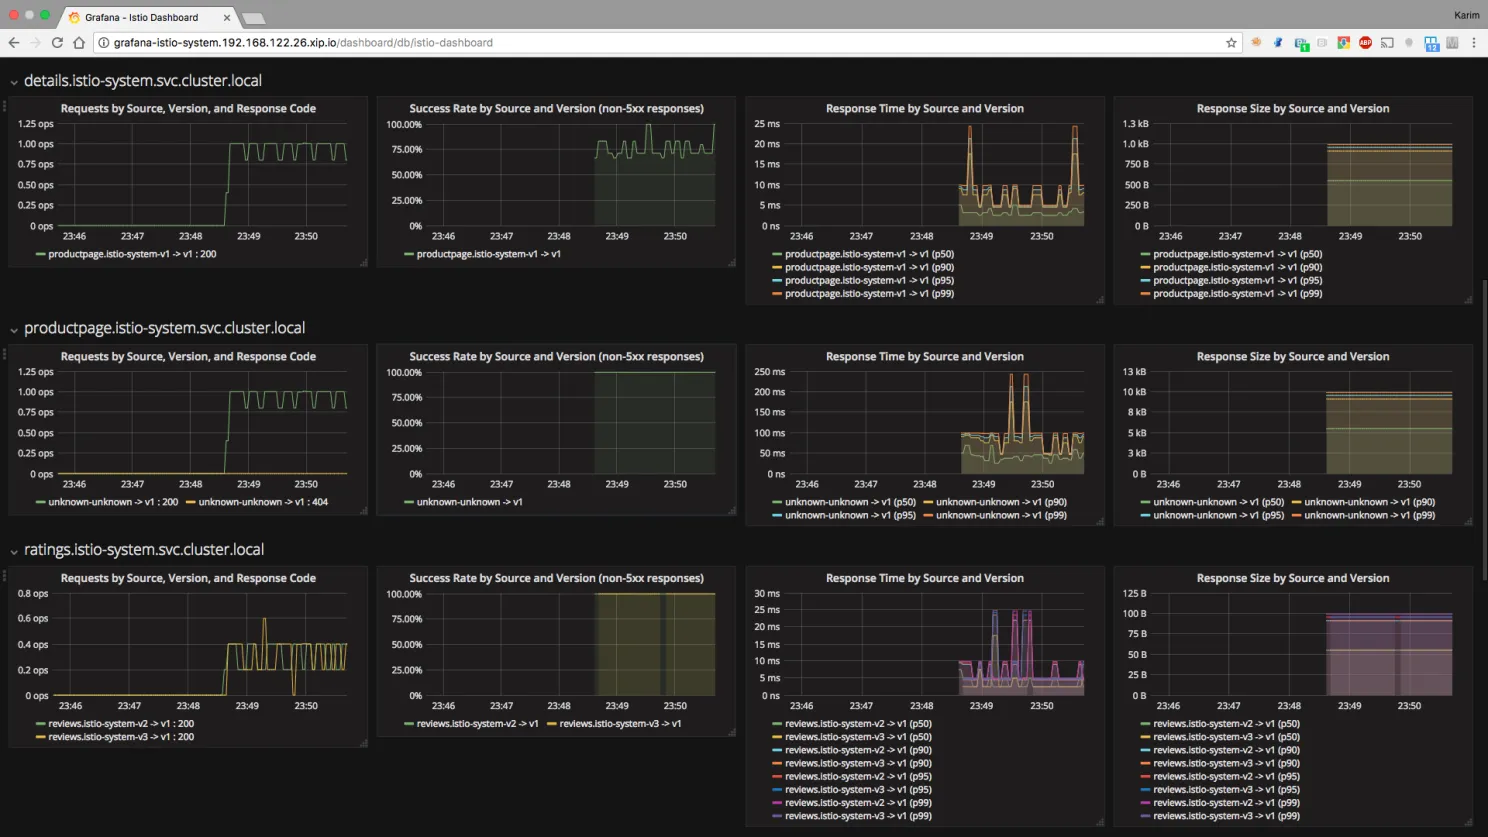
Task: Toggle details Response Size 'productpage.istio-system-v1 -> v1 (p50)' legend
Action: 1238,254
